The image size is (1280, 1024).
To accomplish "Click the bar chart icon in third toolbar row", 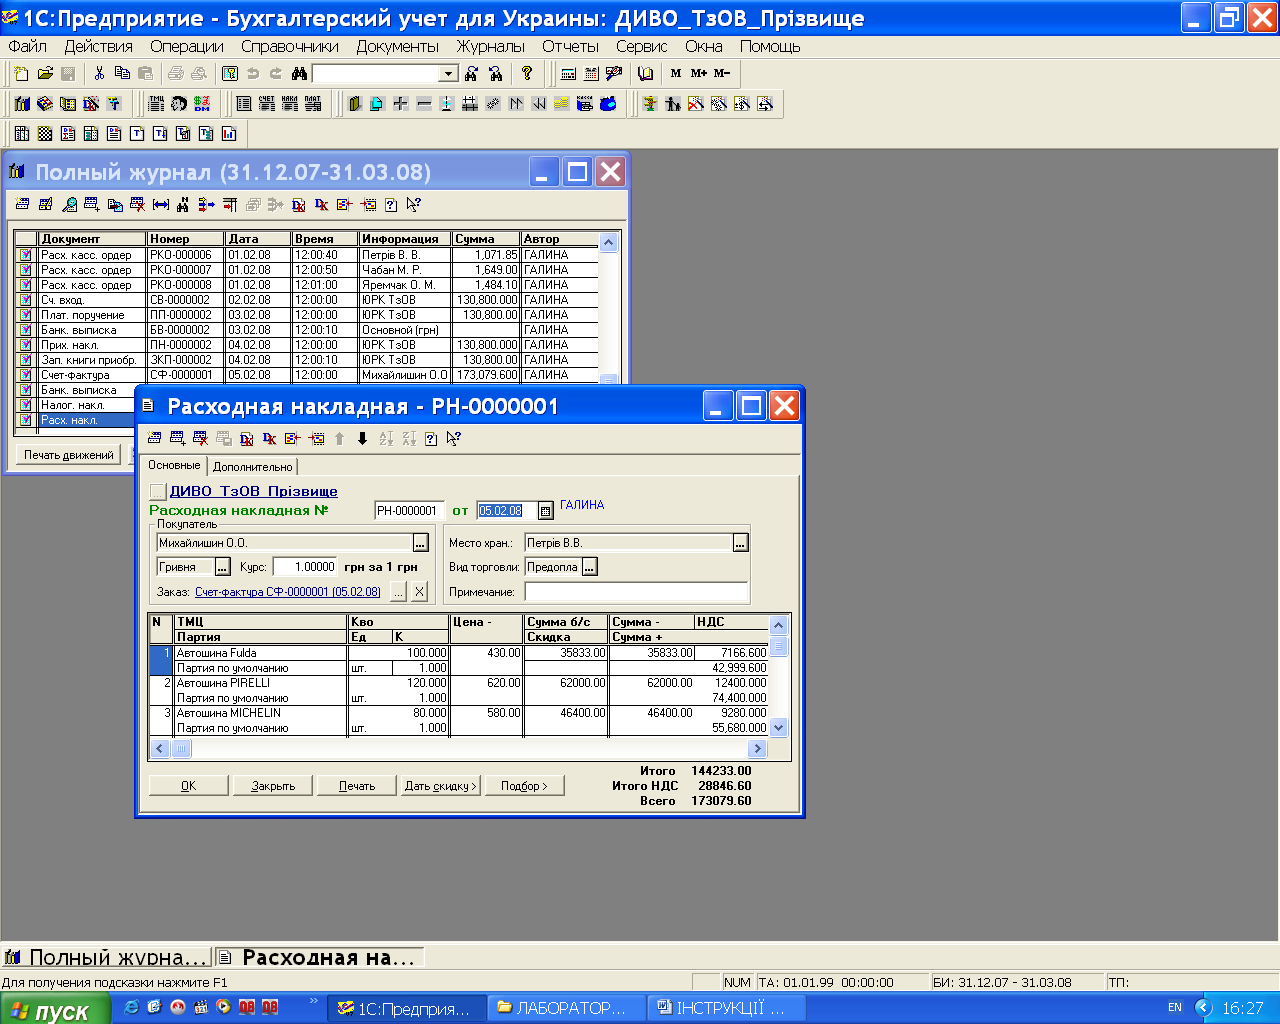I will point(229,133).
